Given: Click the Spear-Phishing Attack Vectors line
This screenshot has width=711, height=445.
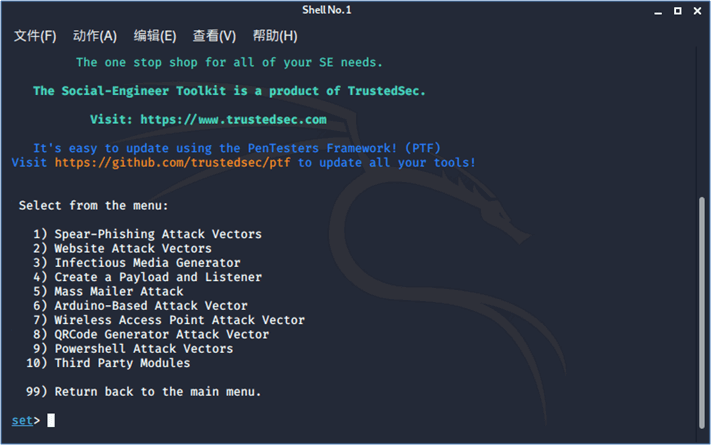Looking at the screenshot, I should (x=147, y=234).
